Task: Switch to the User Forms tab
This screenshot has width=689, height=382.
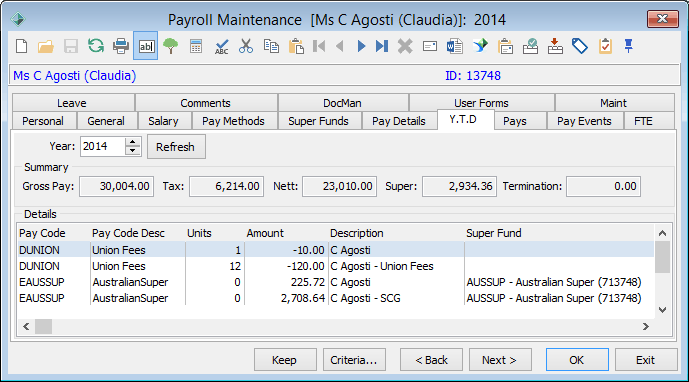Action: click(x=482, y=103)
